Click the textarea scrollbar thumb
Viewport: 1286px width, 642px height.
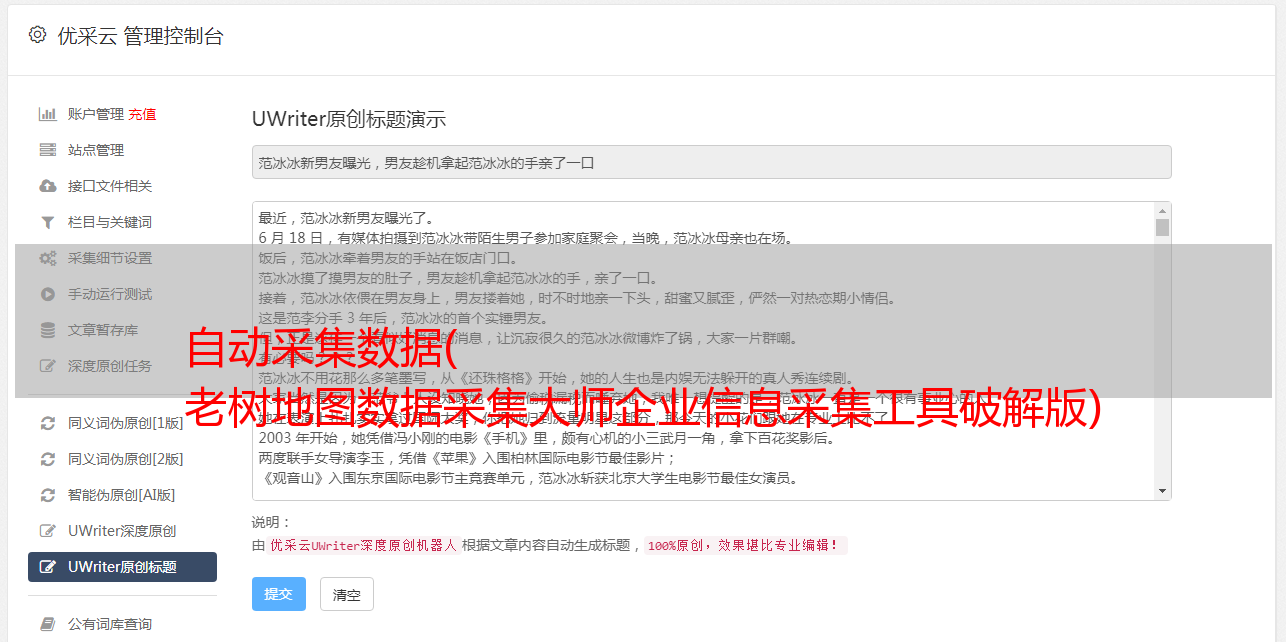click(1162, 227)
